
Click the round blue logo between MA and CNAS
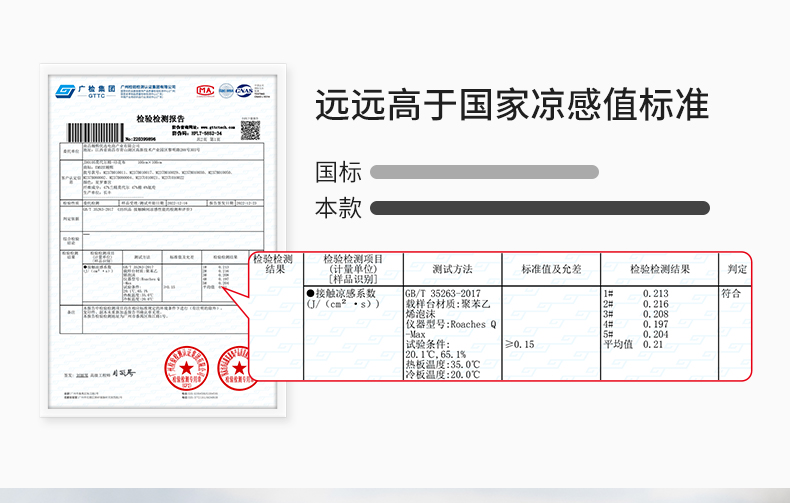click(x=226, y=91)
